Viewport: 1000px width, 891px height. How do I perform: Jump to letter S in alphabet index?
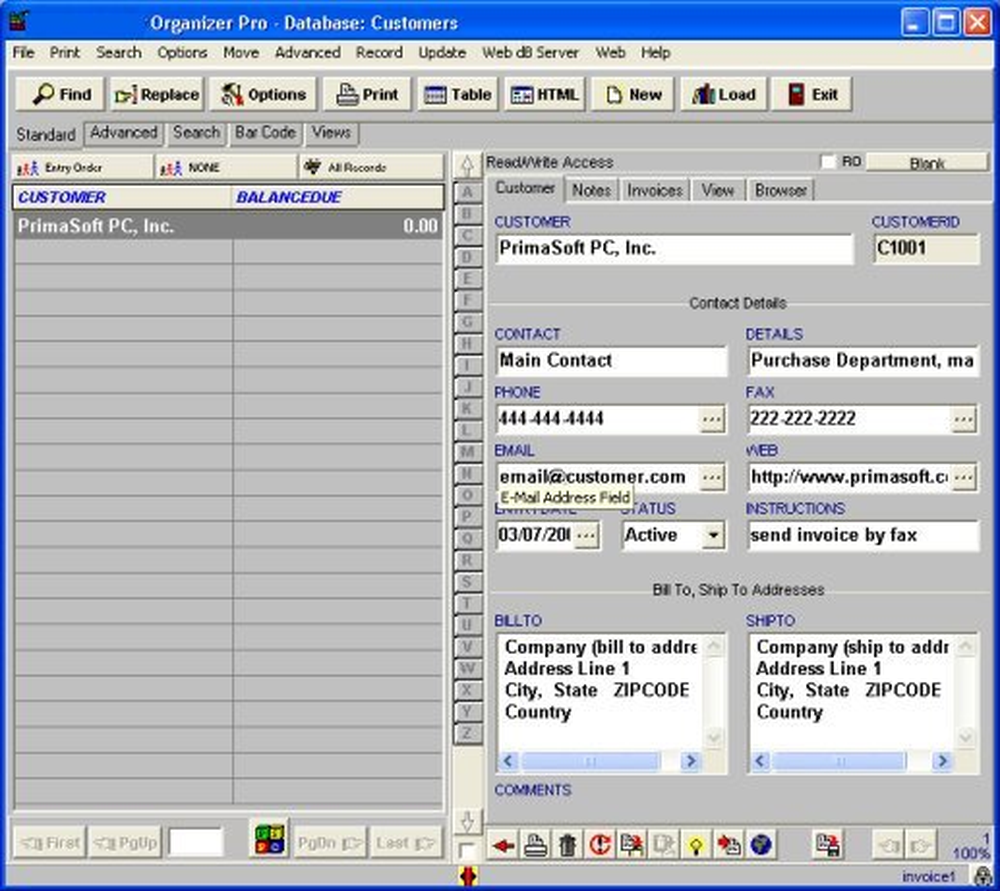pyautogui.click(x=467, y=582)
